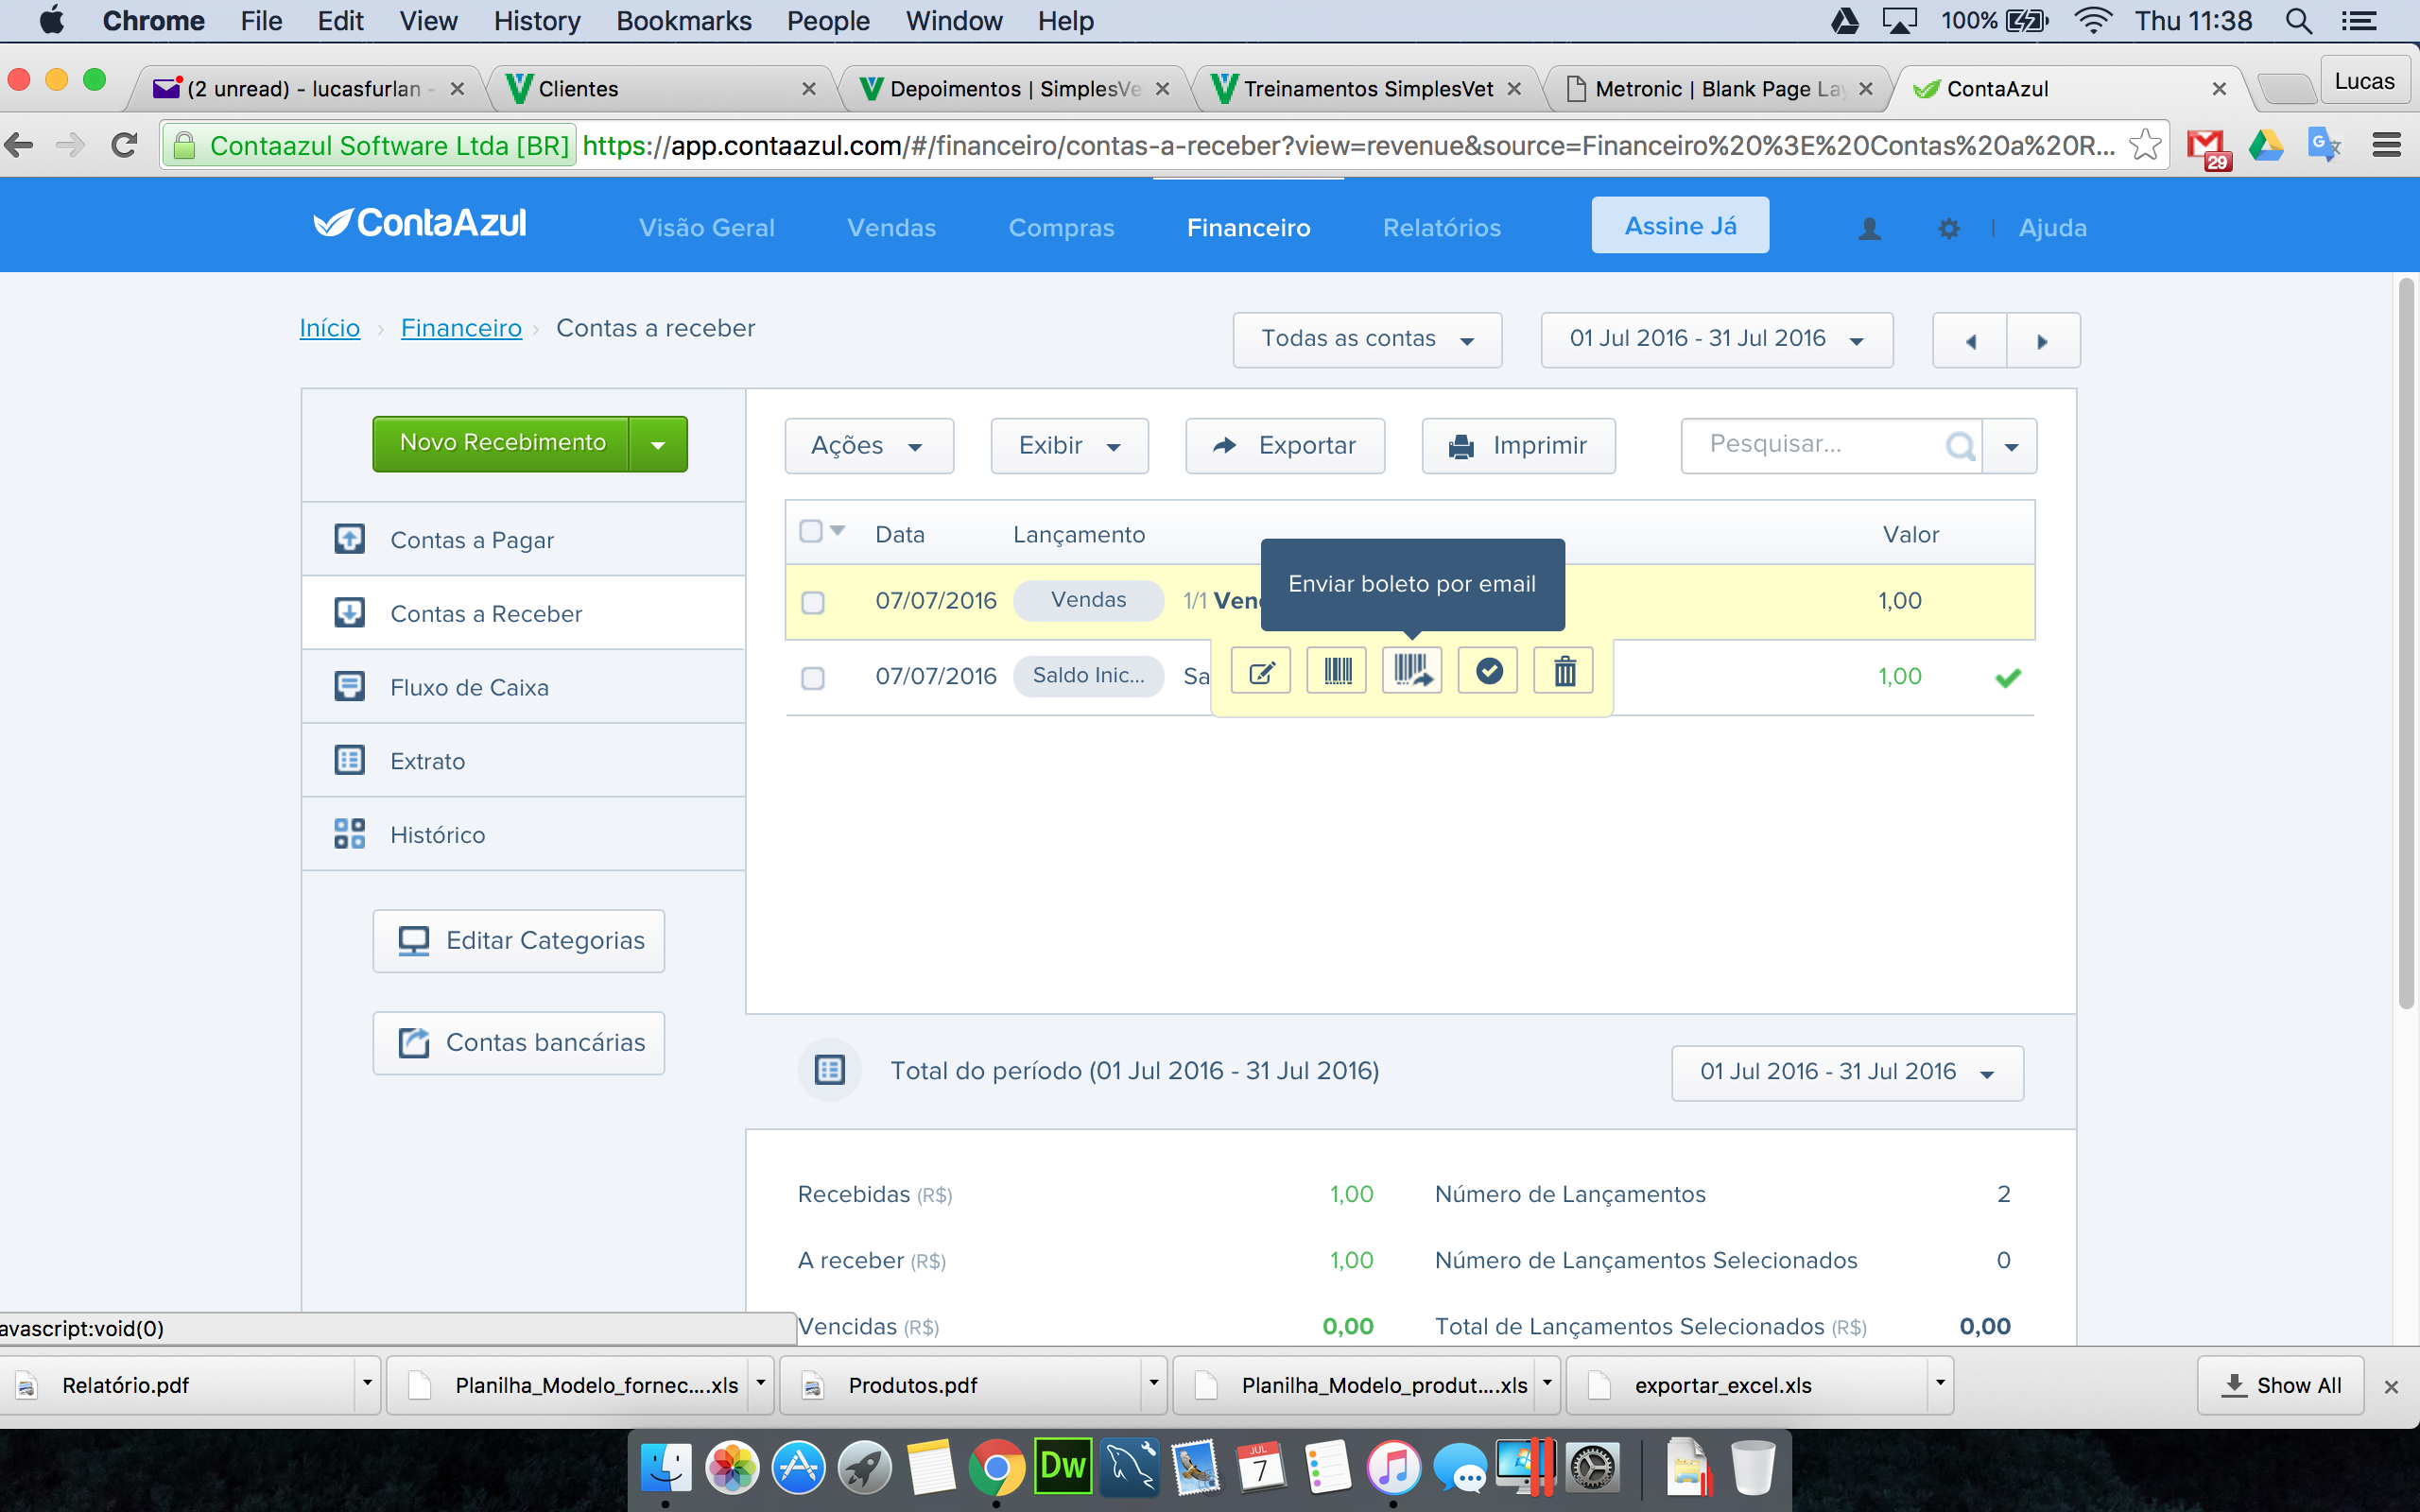Click the search magnifier icon in Pesquisar
Screen dimensions: 2420x1512
click(x=1960, y=446)
